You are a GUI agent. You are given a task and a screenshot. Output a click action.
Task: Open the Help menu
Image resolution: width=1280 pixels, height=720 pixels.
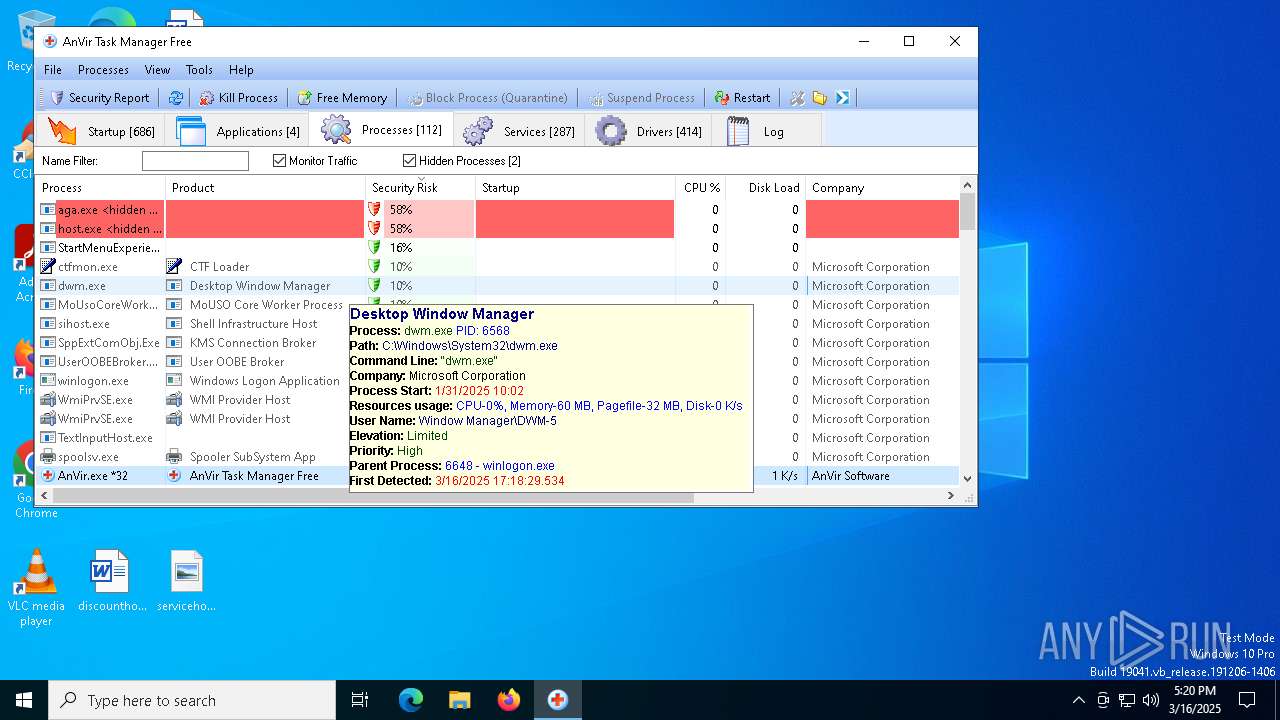click(x=241, y=70)
